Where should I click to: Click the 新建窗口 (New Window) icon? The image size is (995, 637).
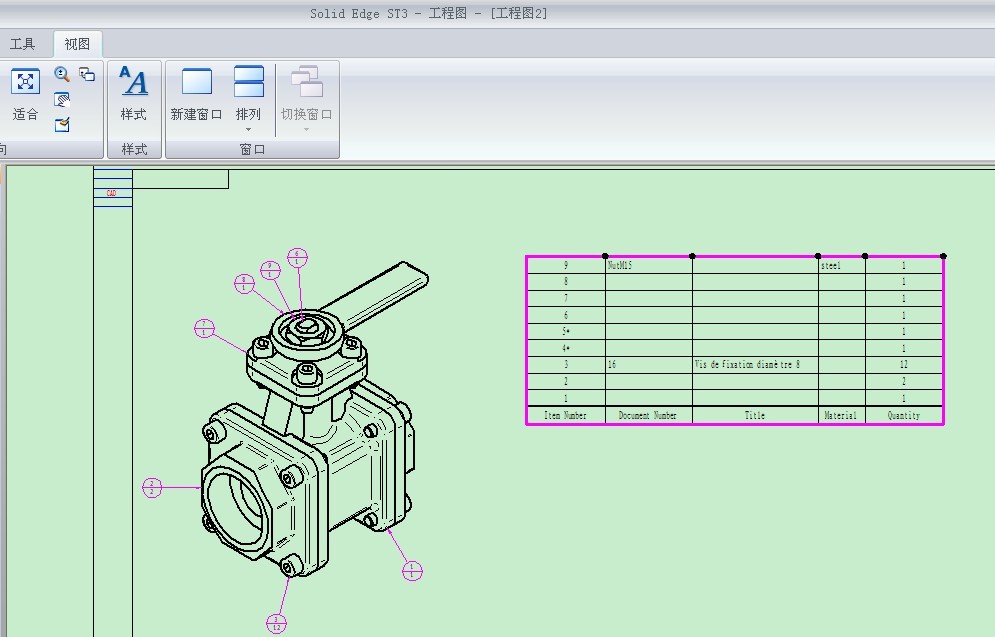pyautogui.click(x=197, y=81)
